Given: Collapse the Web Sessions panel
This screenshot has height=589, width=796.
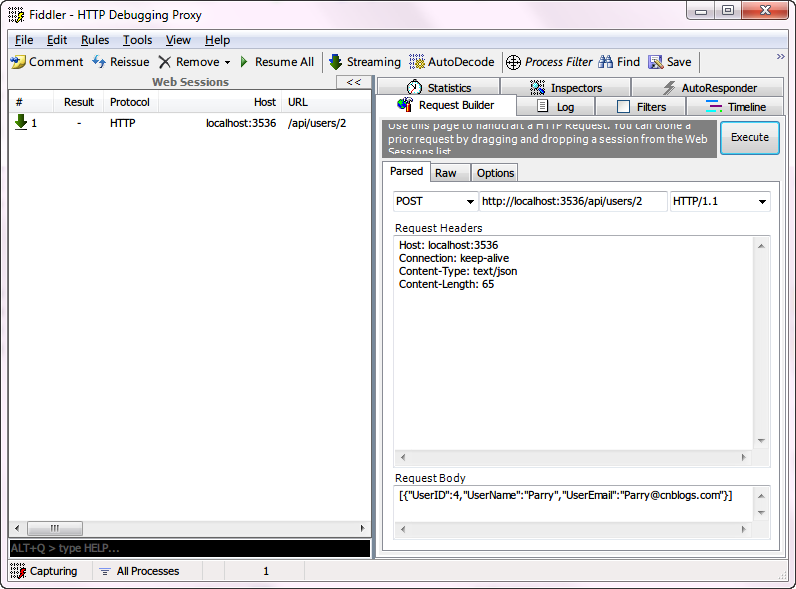Looking at the screenshot, I should point(354,82).
